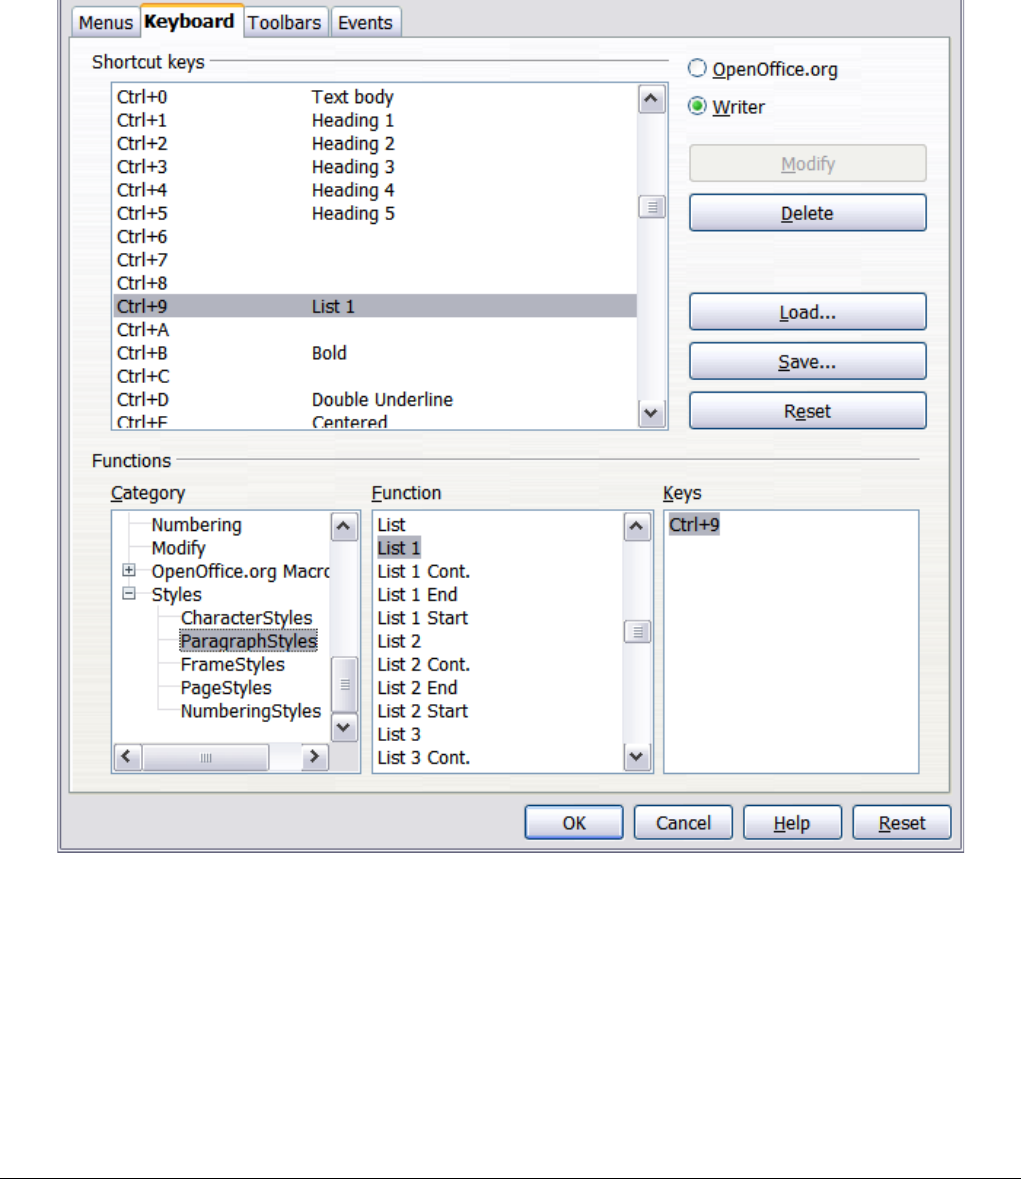Select Numbering in Category tree
The height and width of the screenshot is (1179, 1021).
[196, 525]
